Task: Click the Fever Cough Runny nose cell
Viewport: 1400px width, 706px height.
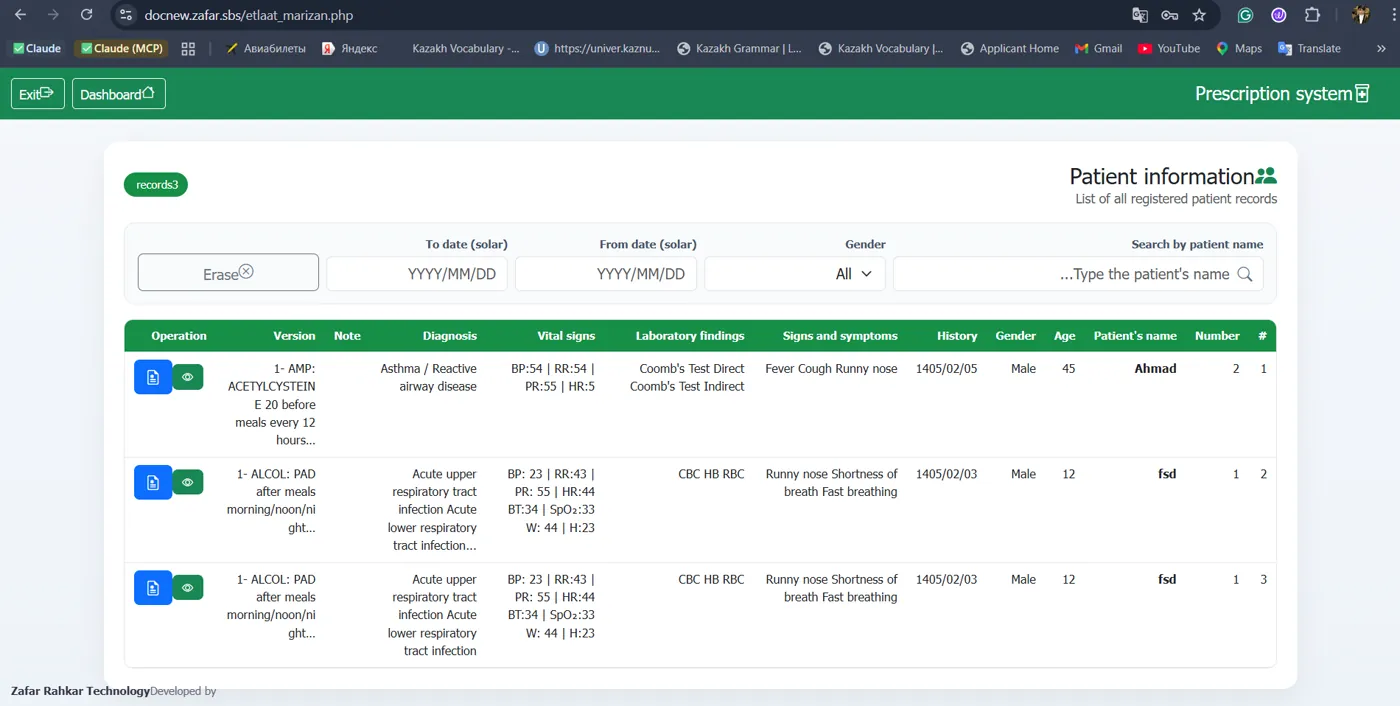Action: (831, 369)
